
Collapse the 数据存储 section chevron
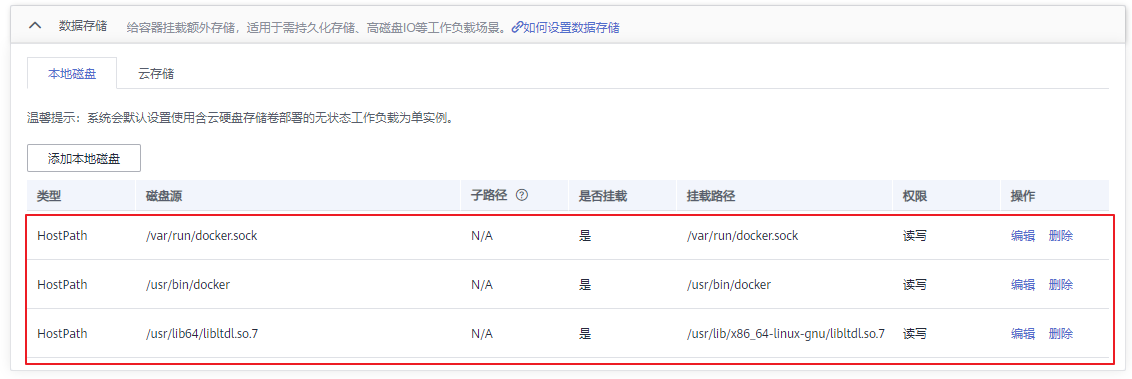[x=35, y=26]
